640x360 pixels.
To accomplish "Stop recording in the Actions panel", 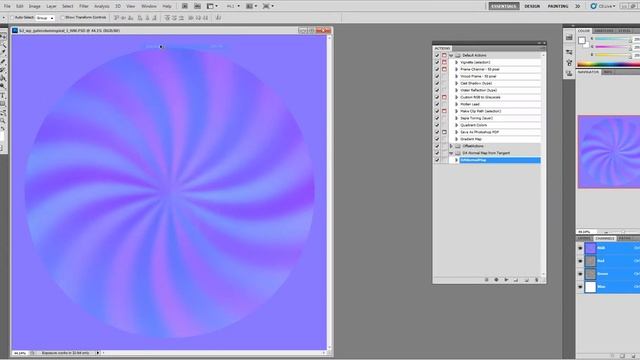I will coord(486,280).
